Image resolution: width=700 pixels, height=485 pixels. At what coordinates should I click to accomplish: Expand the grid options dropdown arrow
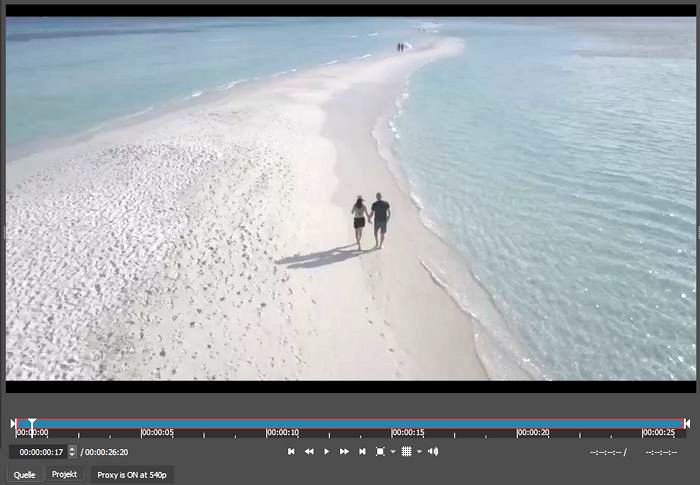coord(418,452)
